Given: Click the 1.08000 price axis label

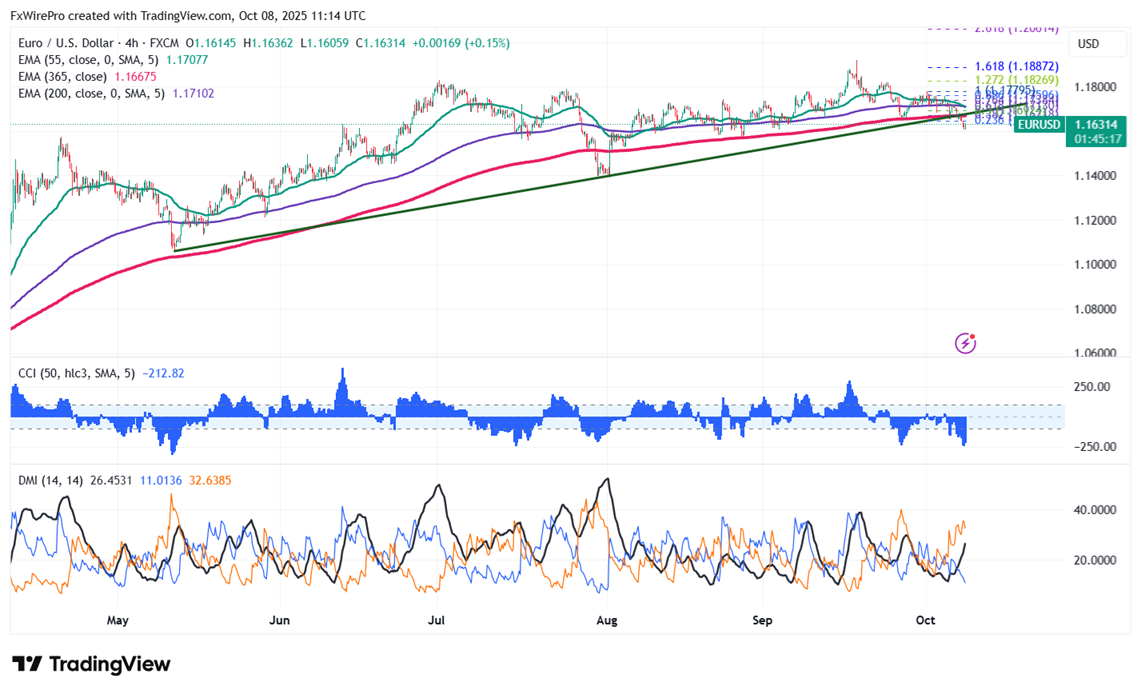Looking at the screenshot, I should [1095, 309].
